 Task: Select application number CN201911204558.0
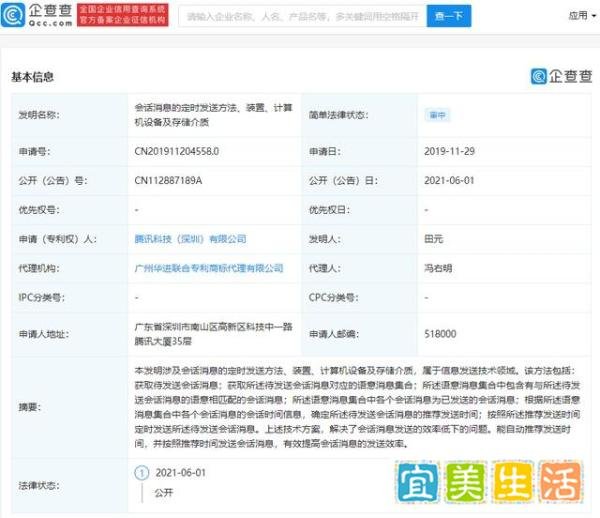(x=177, y=151)
